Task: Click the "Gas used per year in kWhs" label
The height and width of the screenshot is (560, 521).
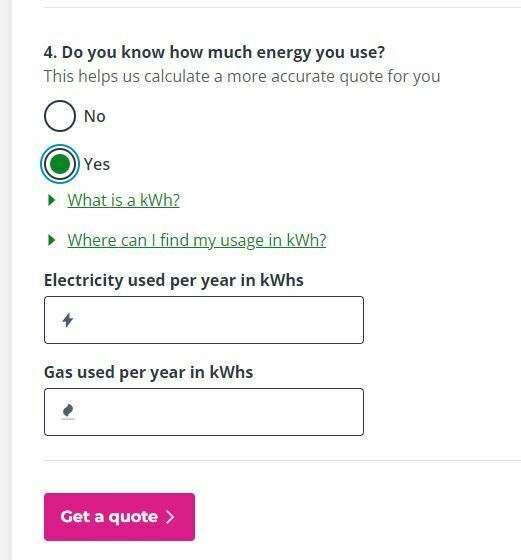Action: (149, 372)
